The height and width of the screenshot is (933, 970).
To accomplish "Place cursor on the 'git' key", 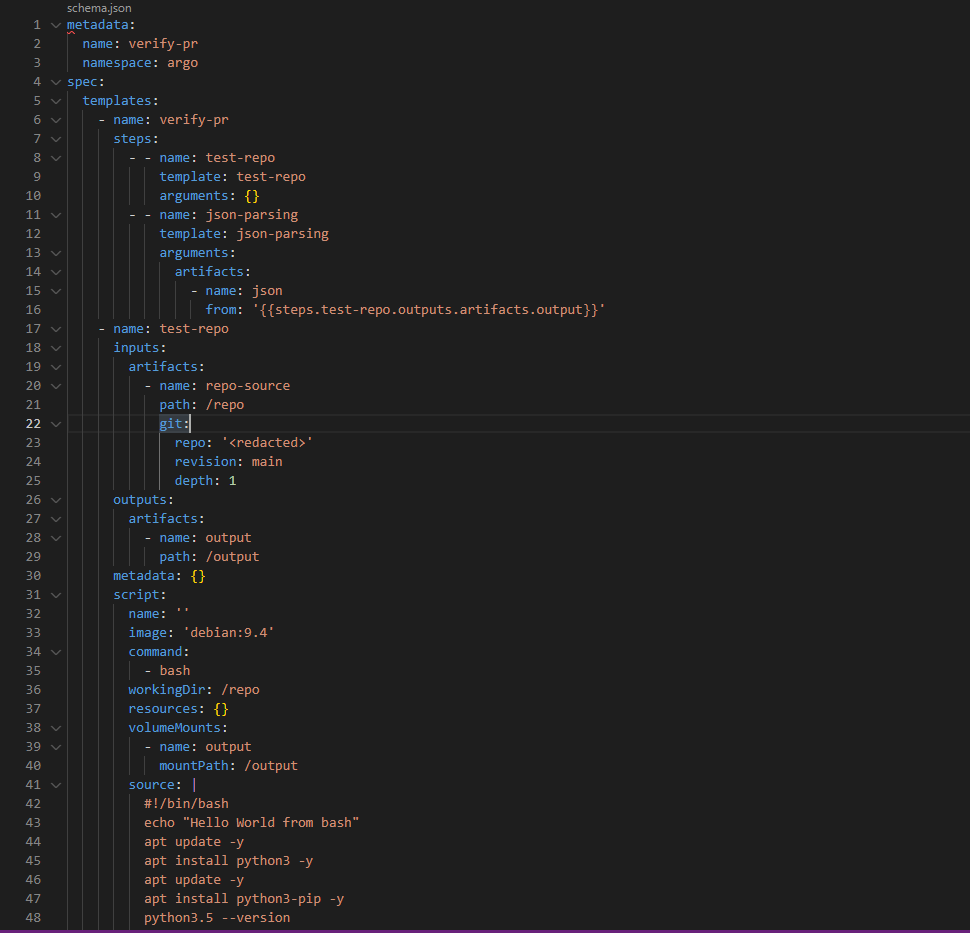I will (171, 424).
